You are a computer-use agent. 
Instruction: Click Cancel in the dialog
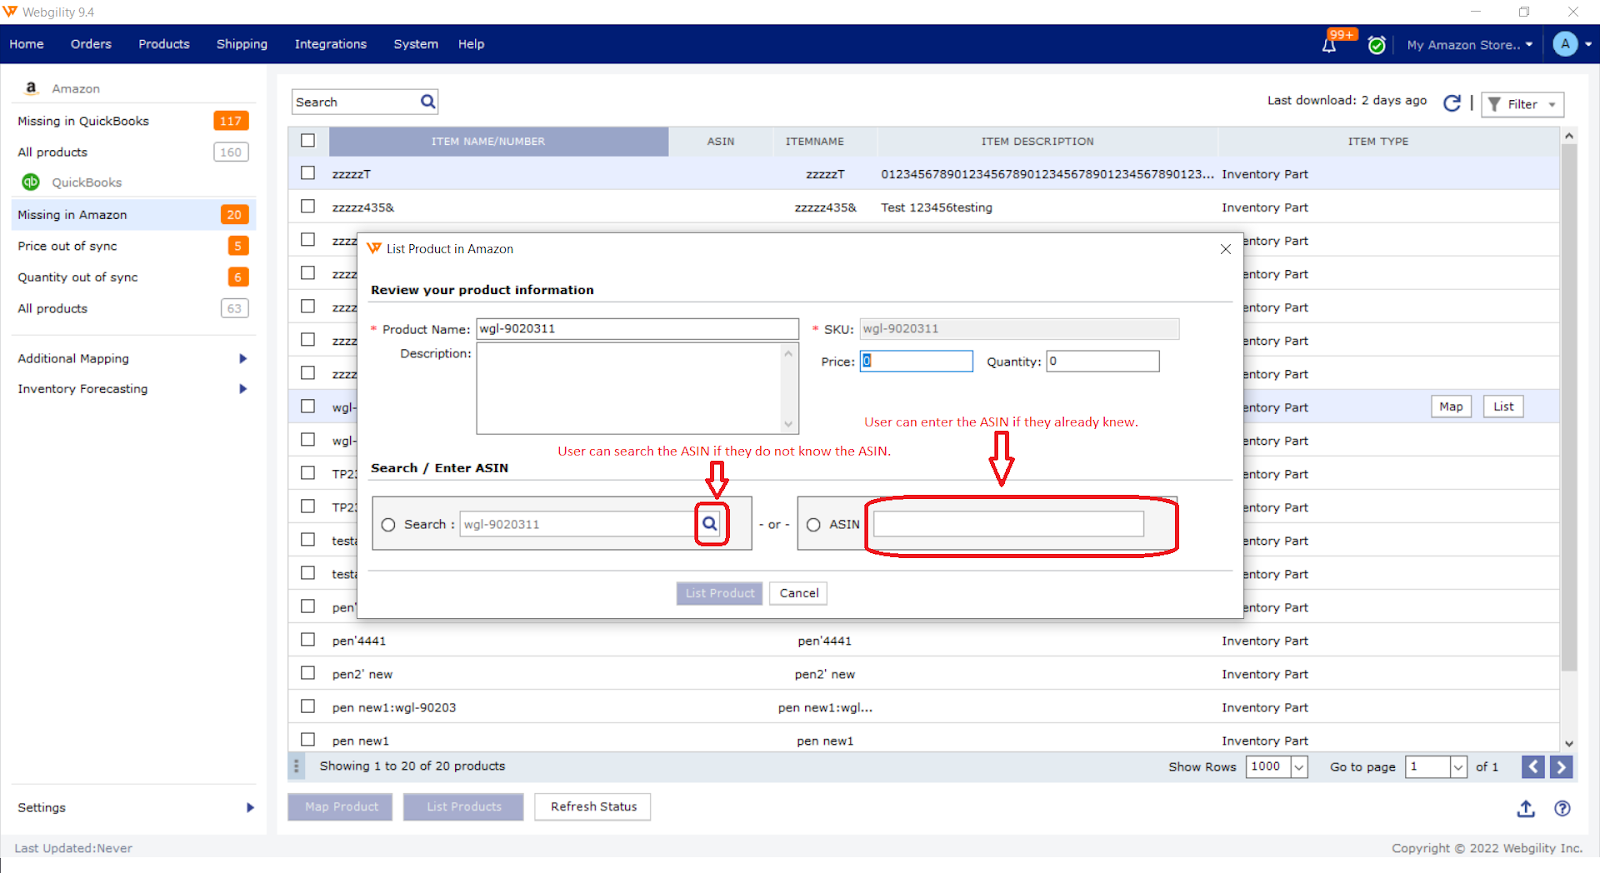coord(799,593)
